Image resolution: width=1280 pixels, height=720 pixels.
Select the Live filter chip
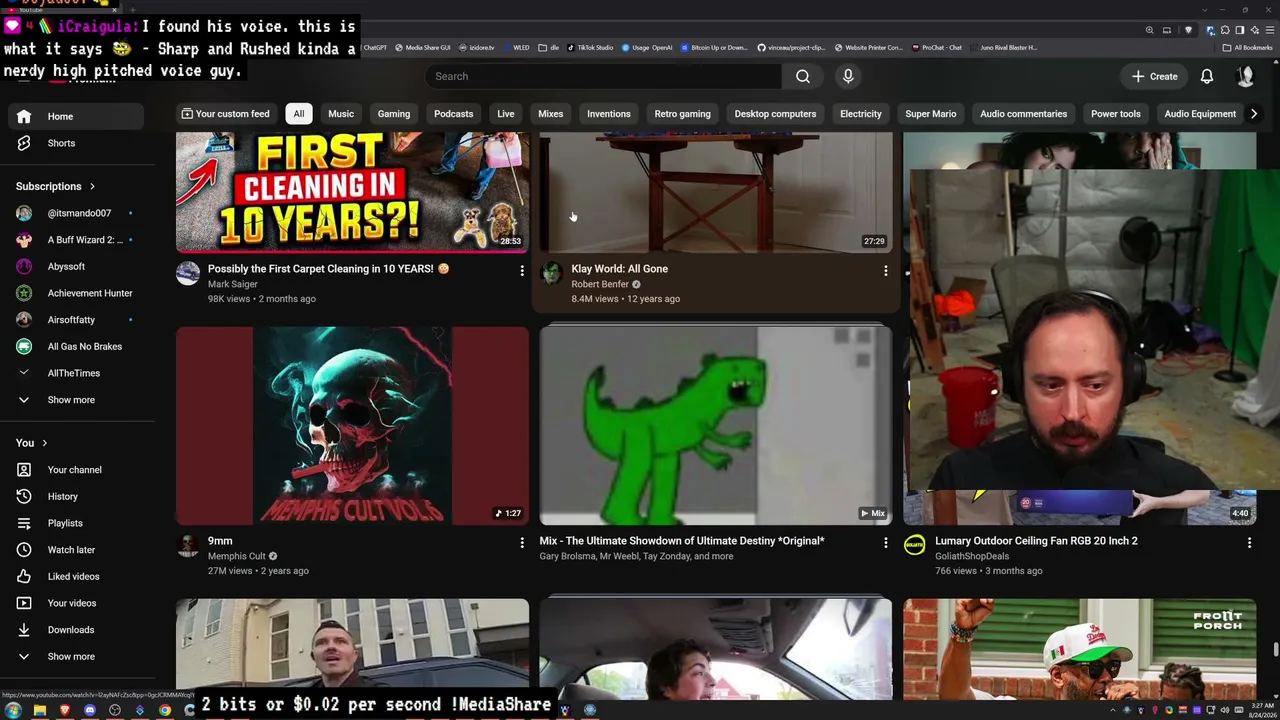[506, 114]
